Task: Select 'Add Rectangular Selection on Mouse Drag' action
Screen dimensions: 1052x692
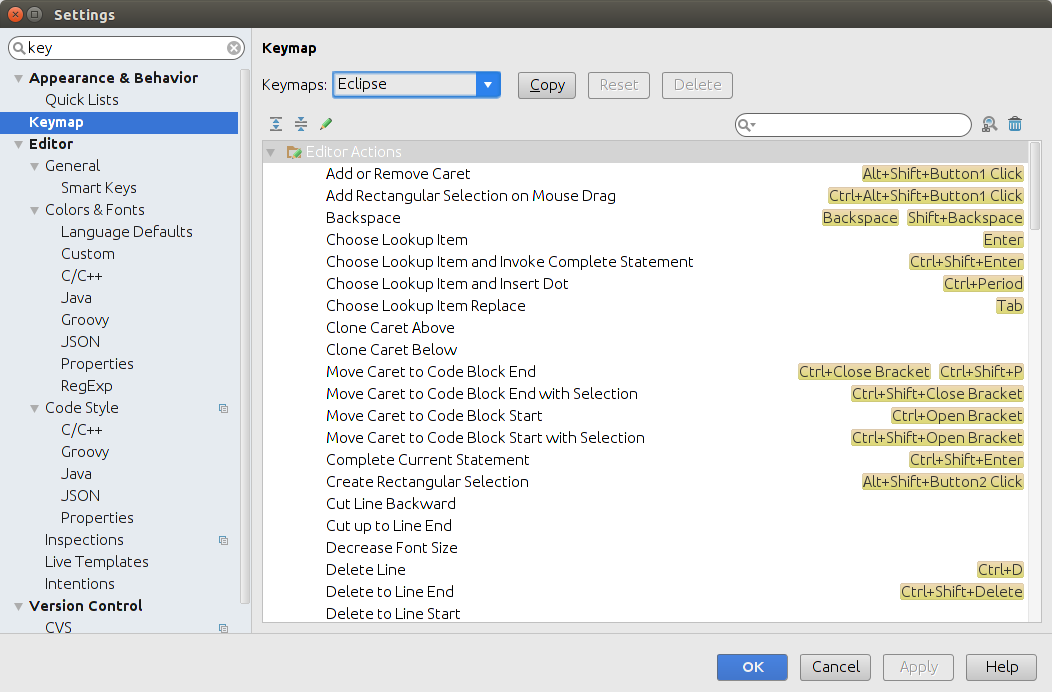Action: point(470,196)
